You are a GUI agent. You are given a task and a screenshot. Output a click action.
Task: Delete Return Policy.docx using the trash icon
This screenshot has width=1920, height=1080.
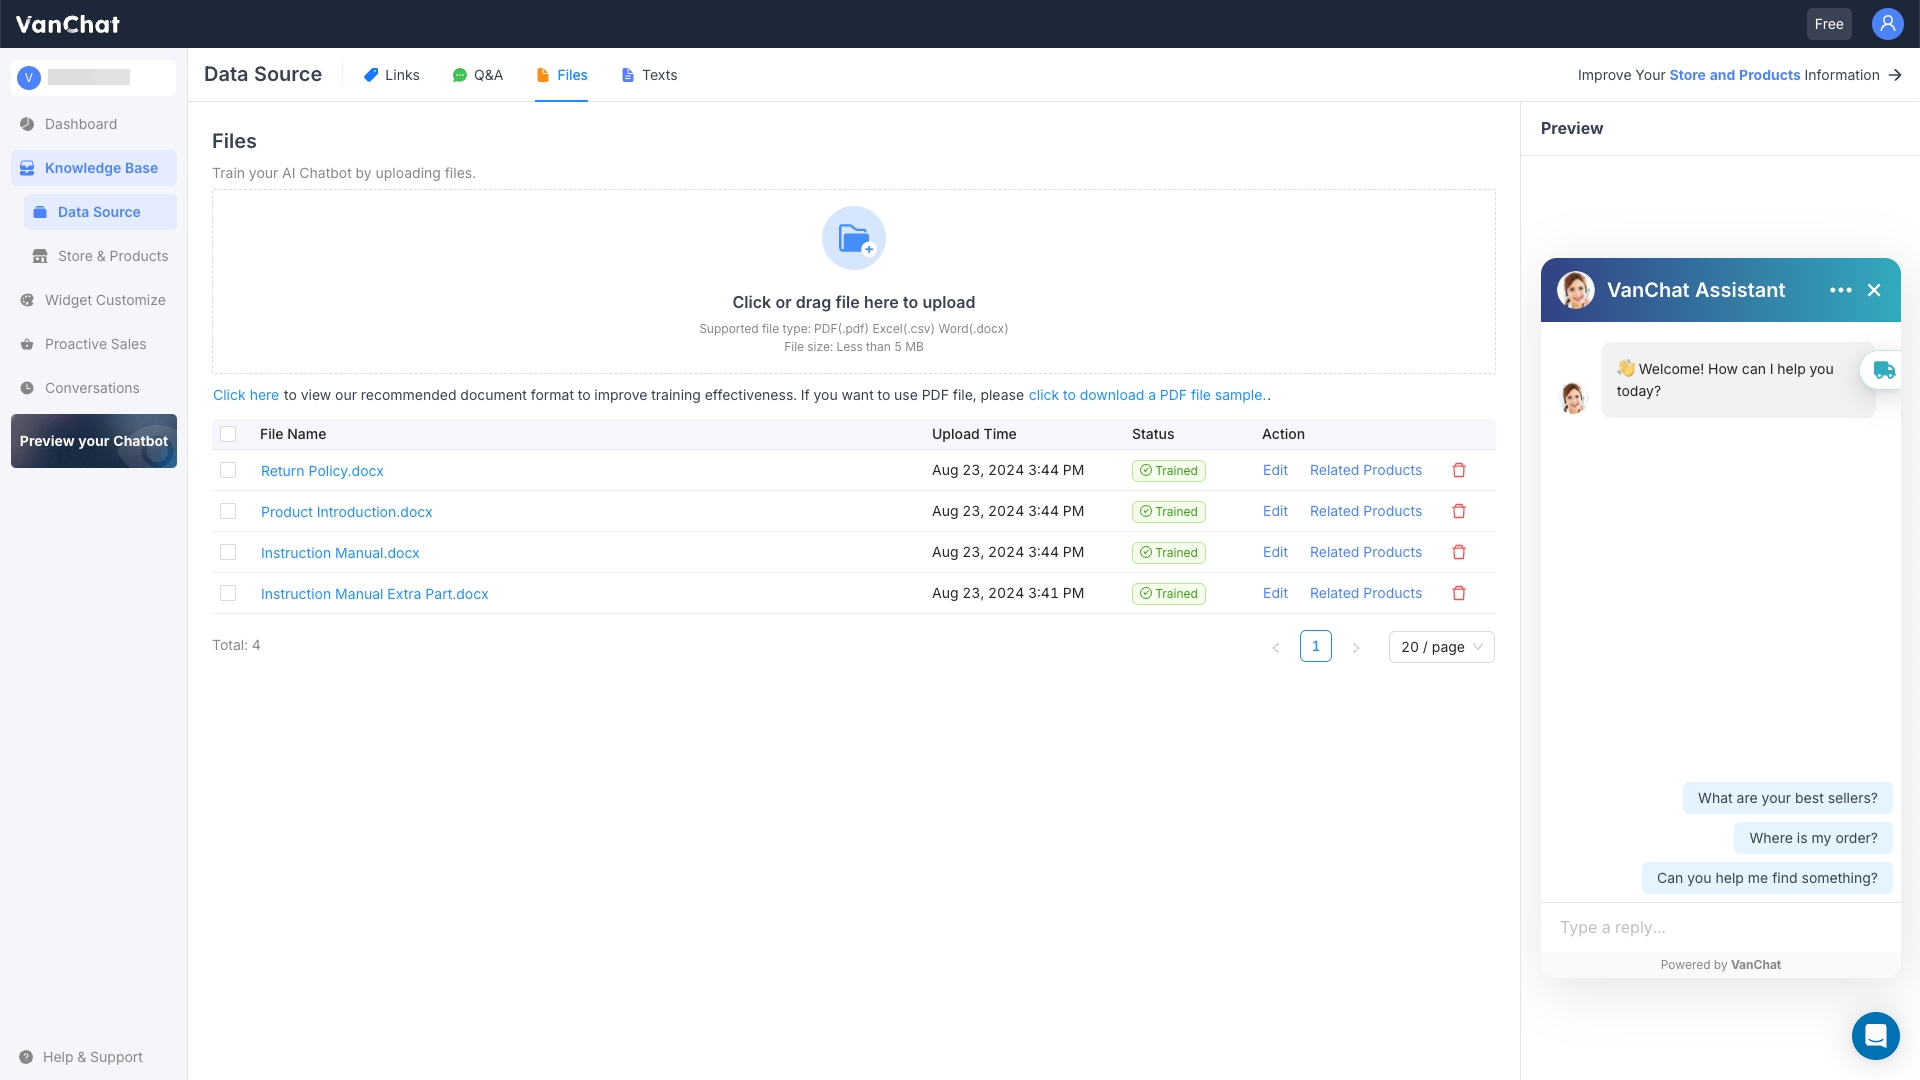(x=1459, y=470)
